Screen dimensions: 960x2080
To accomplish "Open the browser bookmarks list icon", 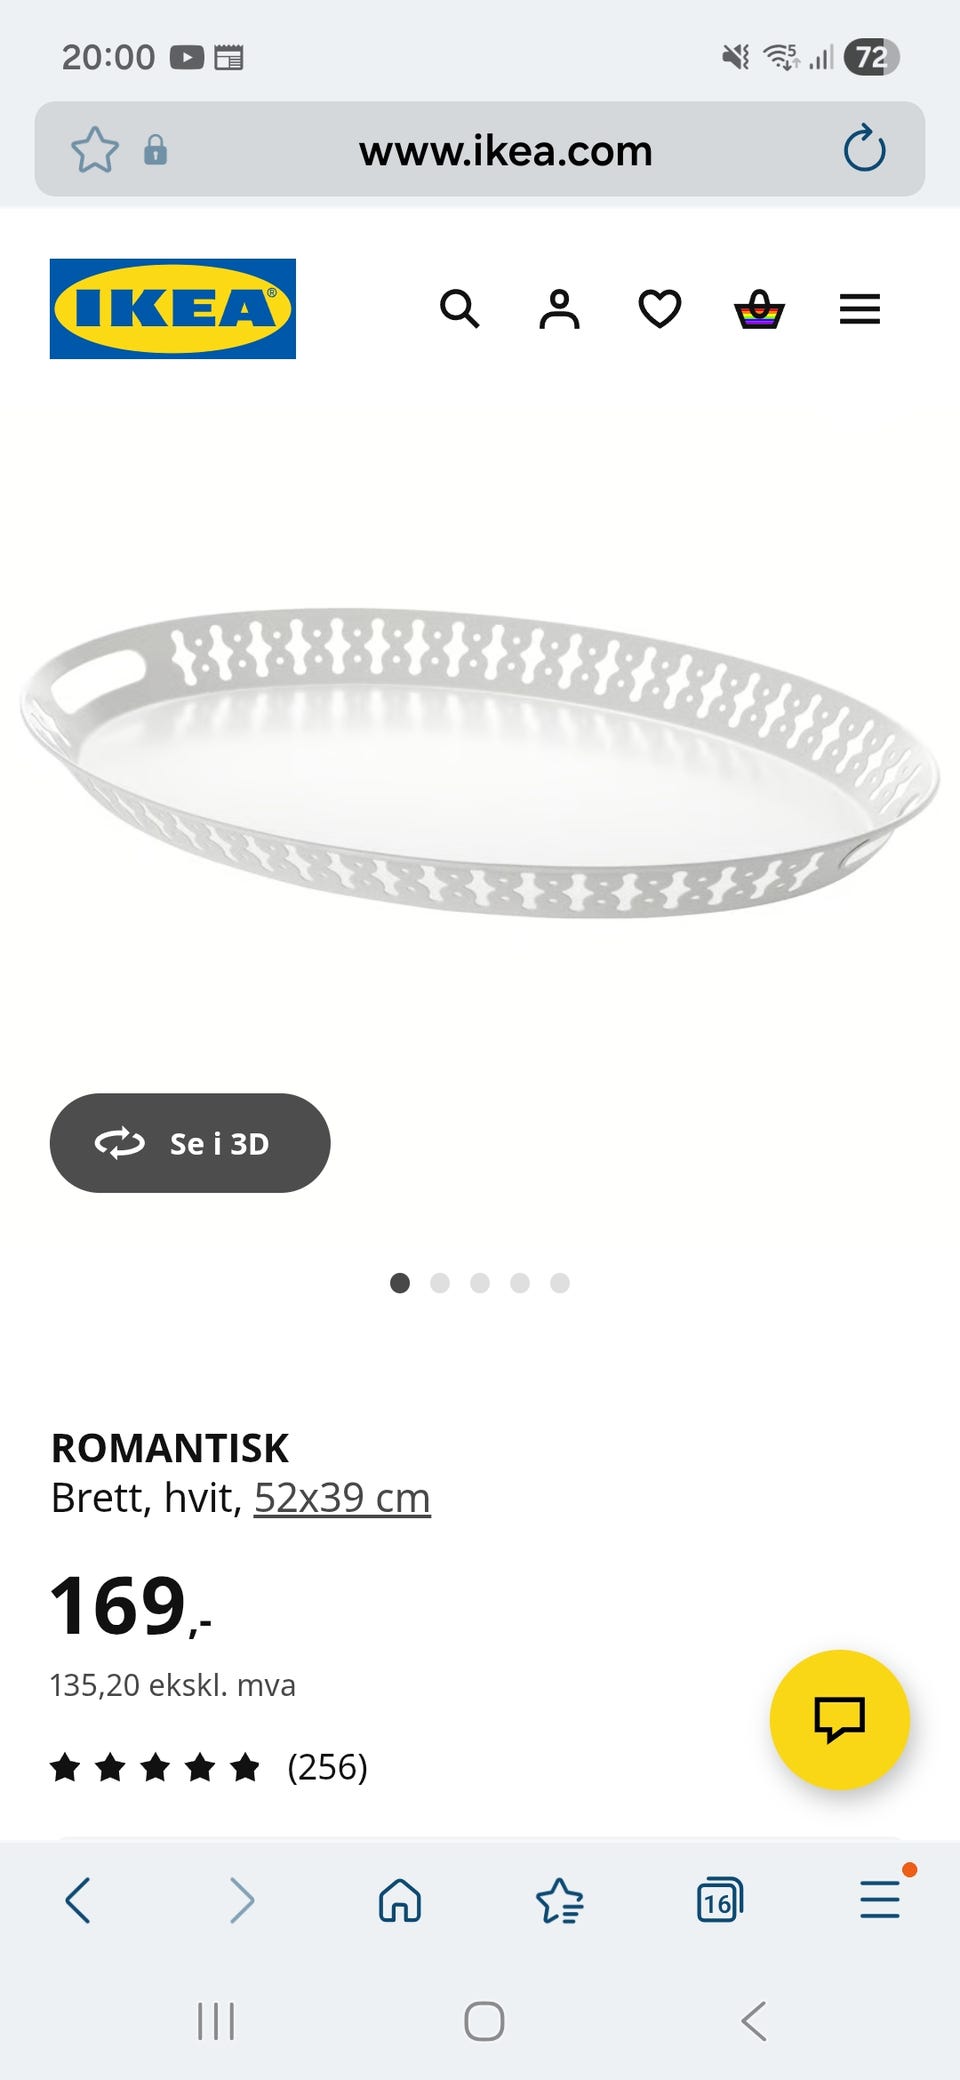I will [560, 1900].
